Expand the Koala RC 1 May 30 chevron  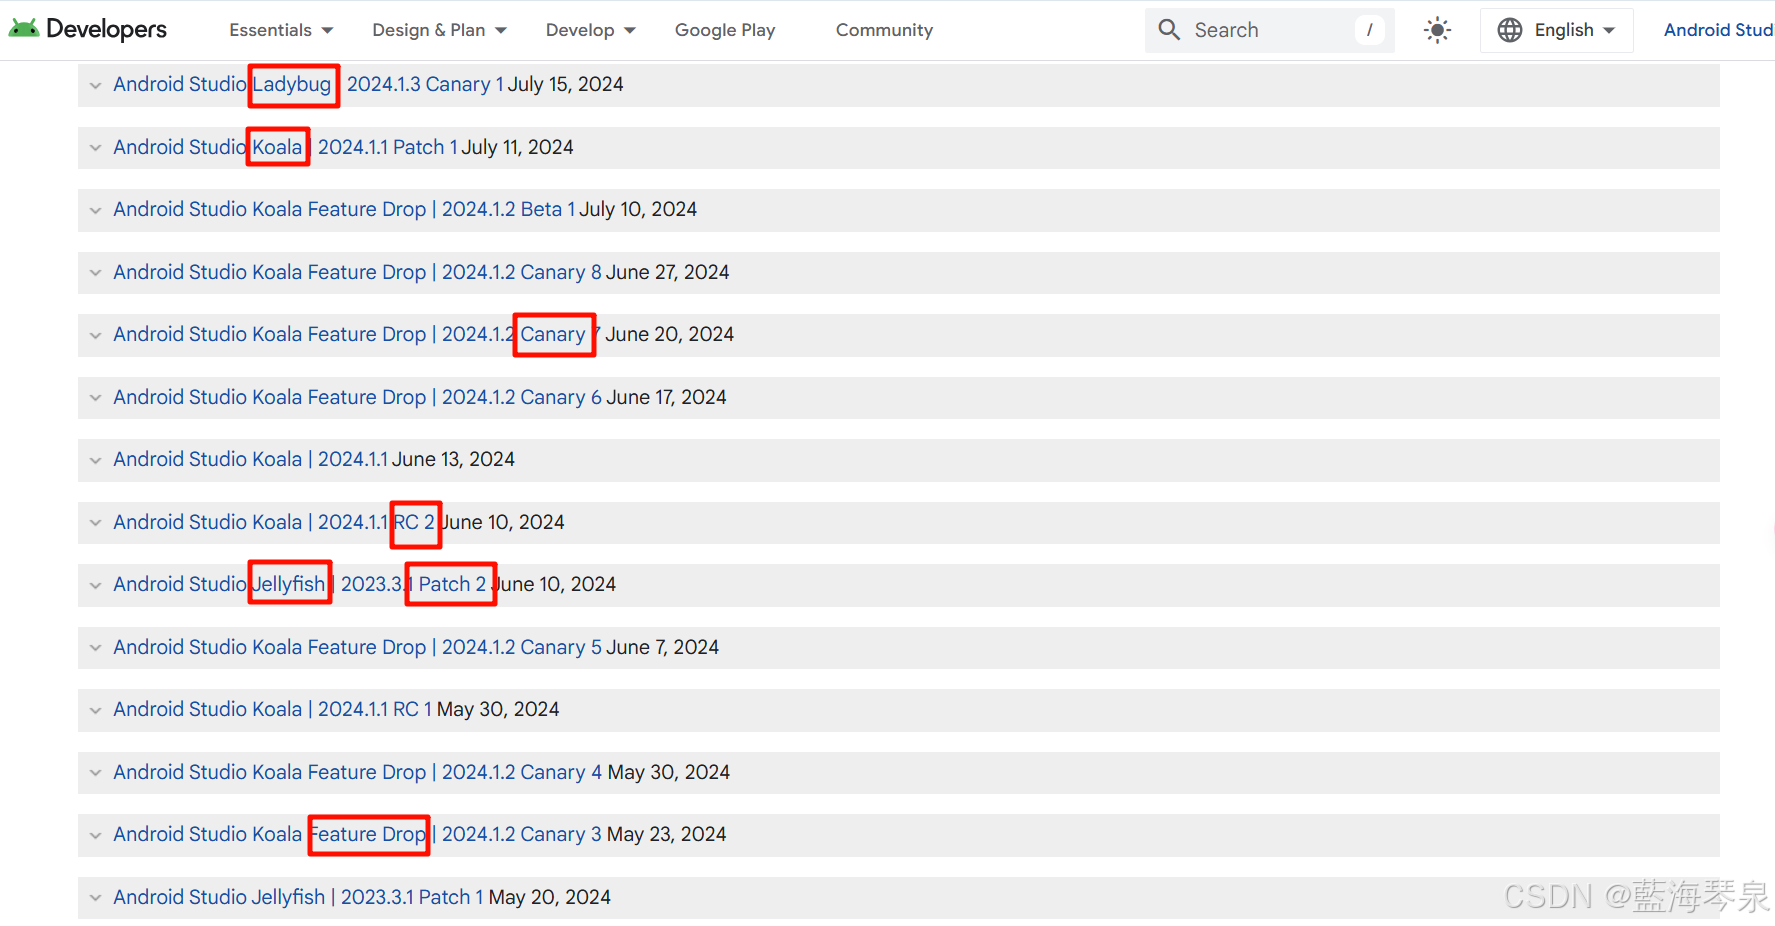(95, 710)
